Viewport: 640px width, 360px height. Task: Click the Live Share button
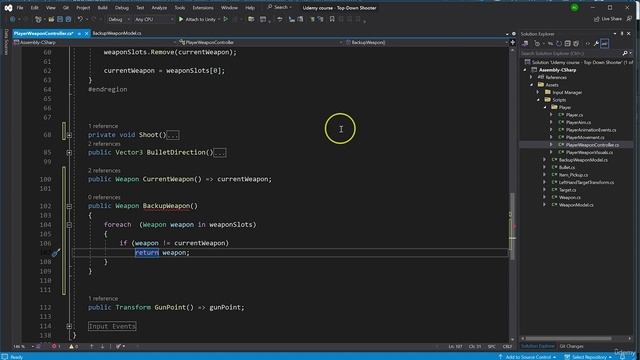coord(608,19)
